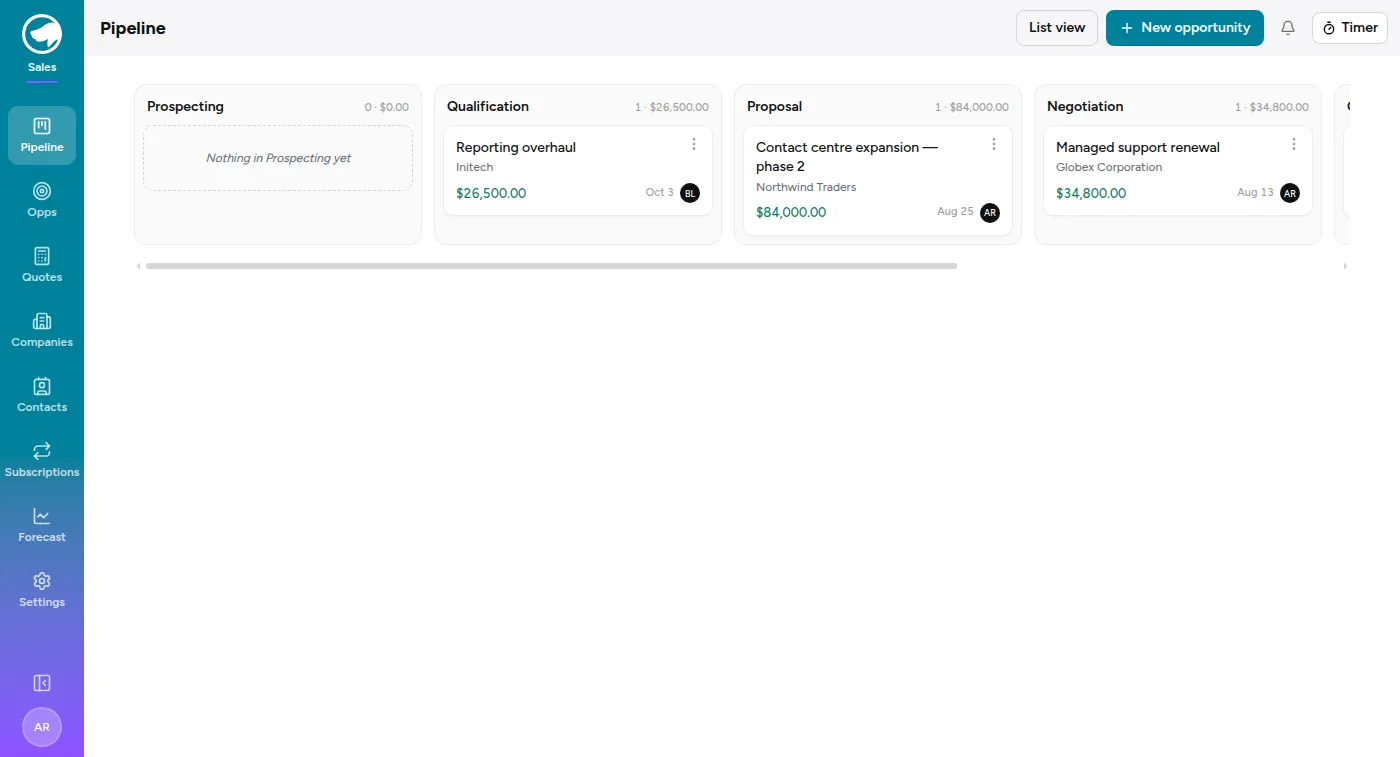Screen dimensions: 1400x757
Task: Click the Aug 13 due date
Action: (x=1255, y=192)
